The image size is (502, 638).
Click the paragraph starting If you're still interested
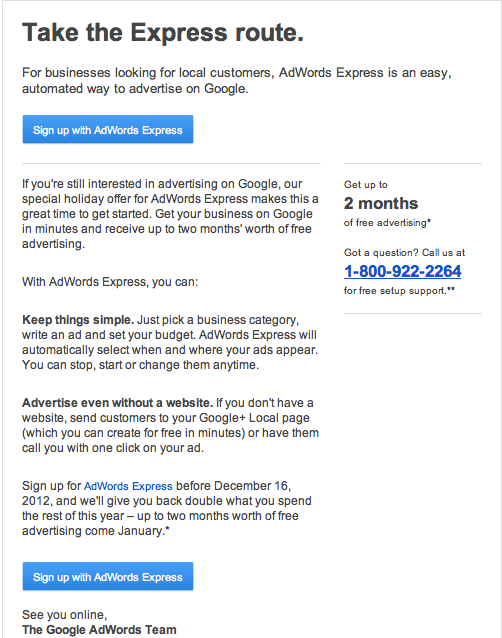170,214
